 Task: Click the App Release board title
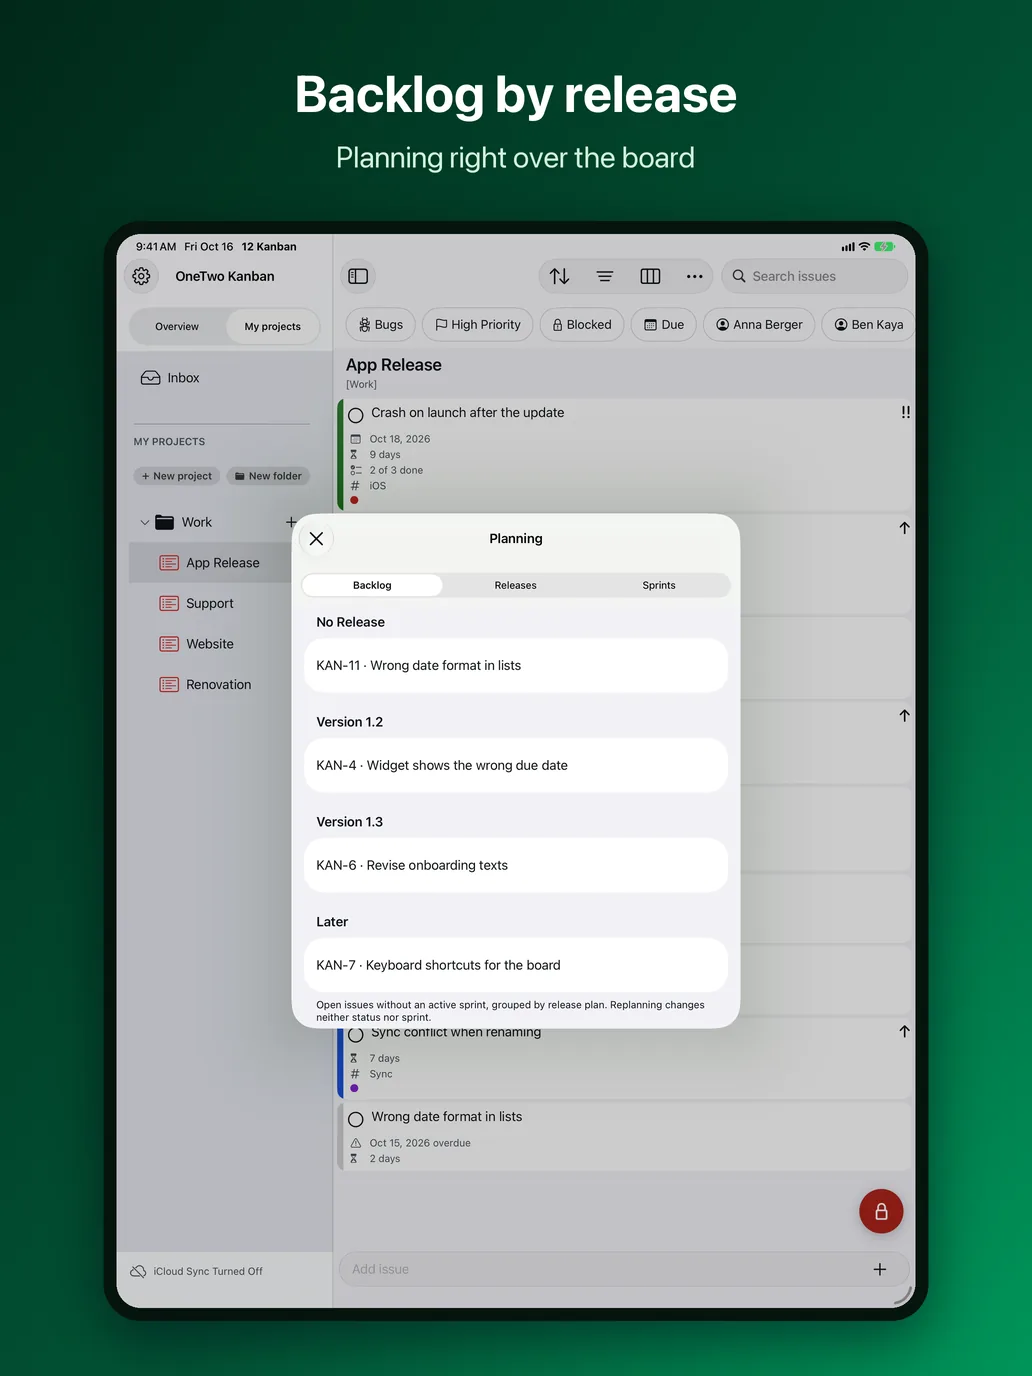click(x=394, y=365)
